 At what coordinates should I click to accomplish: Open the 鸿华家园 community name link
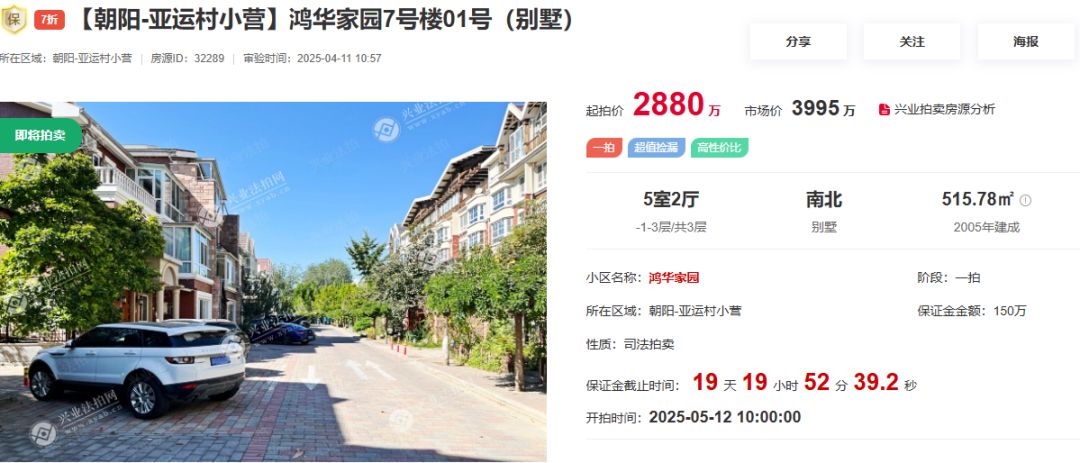pos(674,278)
